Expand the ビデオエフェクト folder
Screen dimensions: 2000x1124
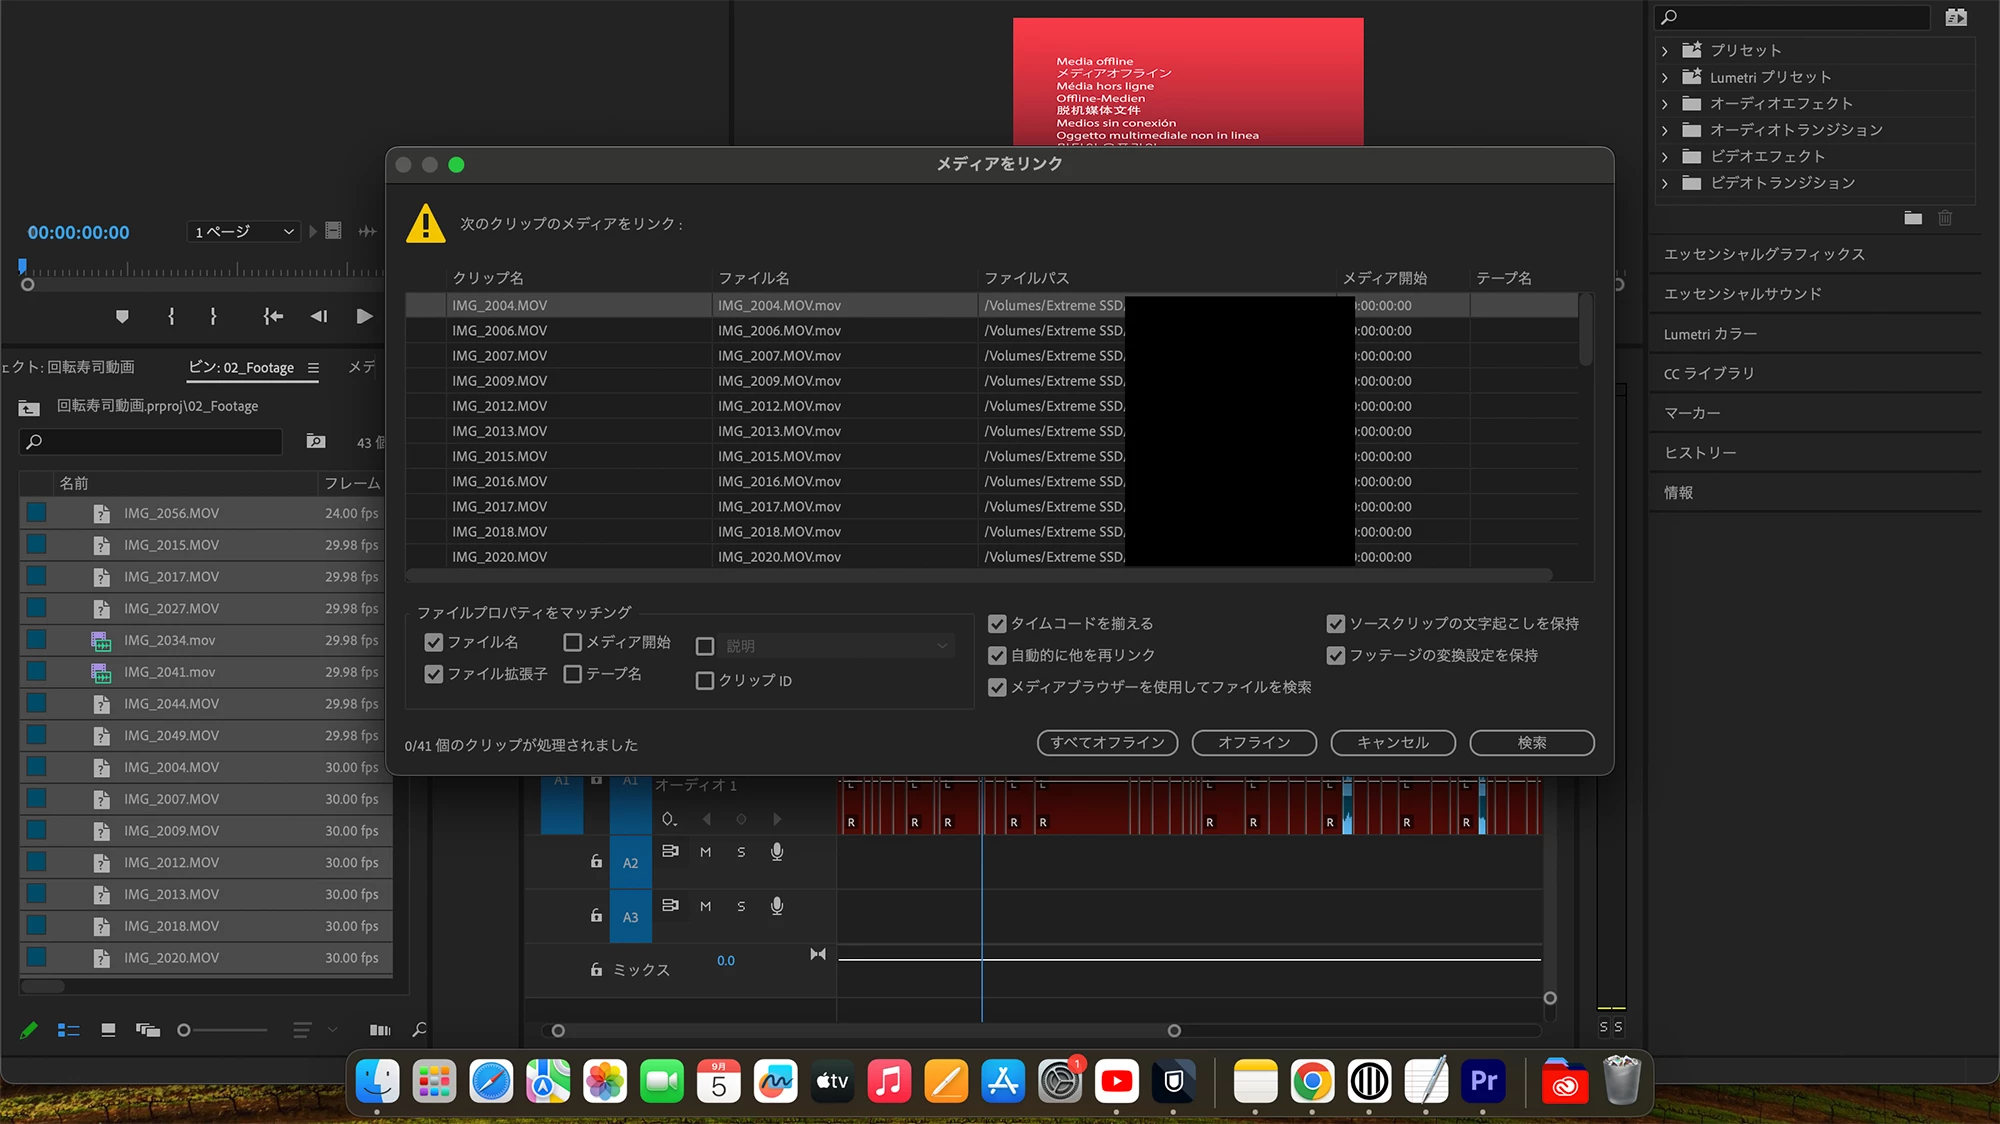(1665, 156)
